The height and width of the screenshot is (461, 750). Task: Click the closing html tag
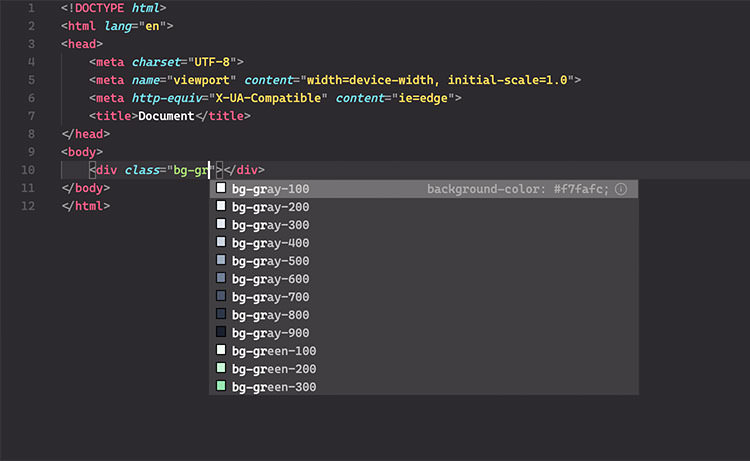(86, 206)
